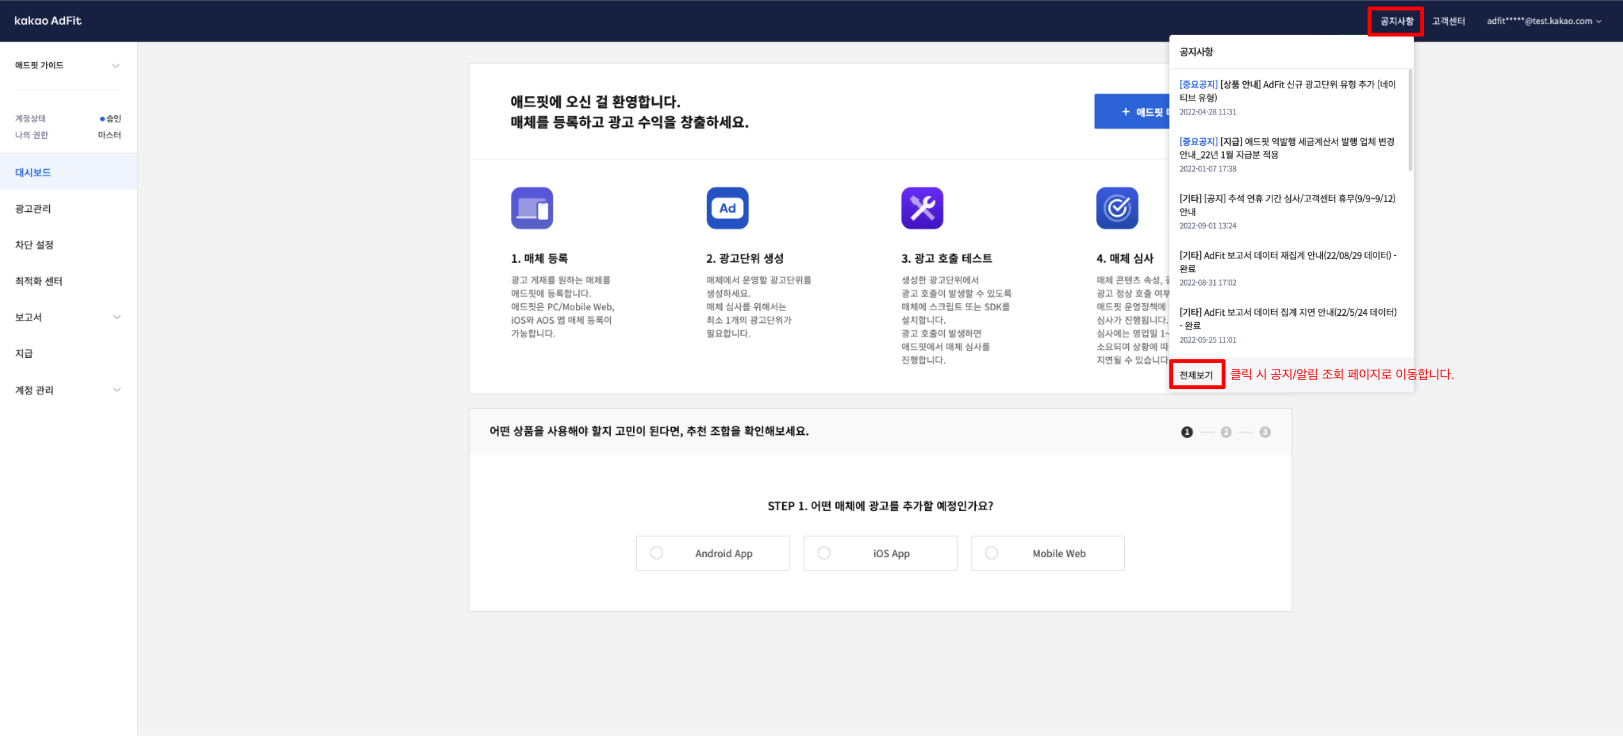Click the 전체보기 button in notices
The height and width of the screenshot is (736, 1623).
point(1196,375)
